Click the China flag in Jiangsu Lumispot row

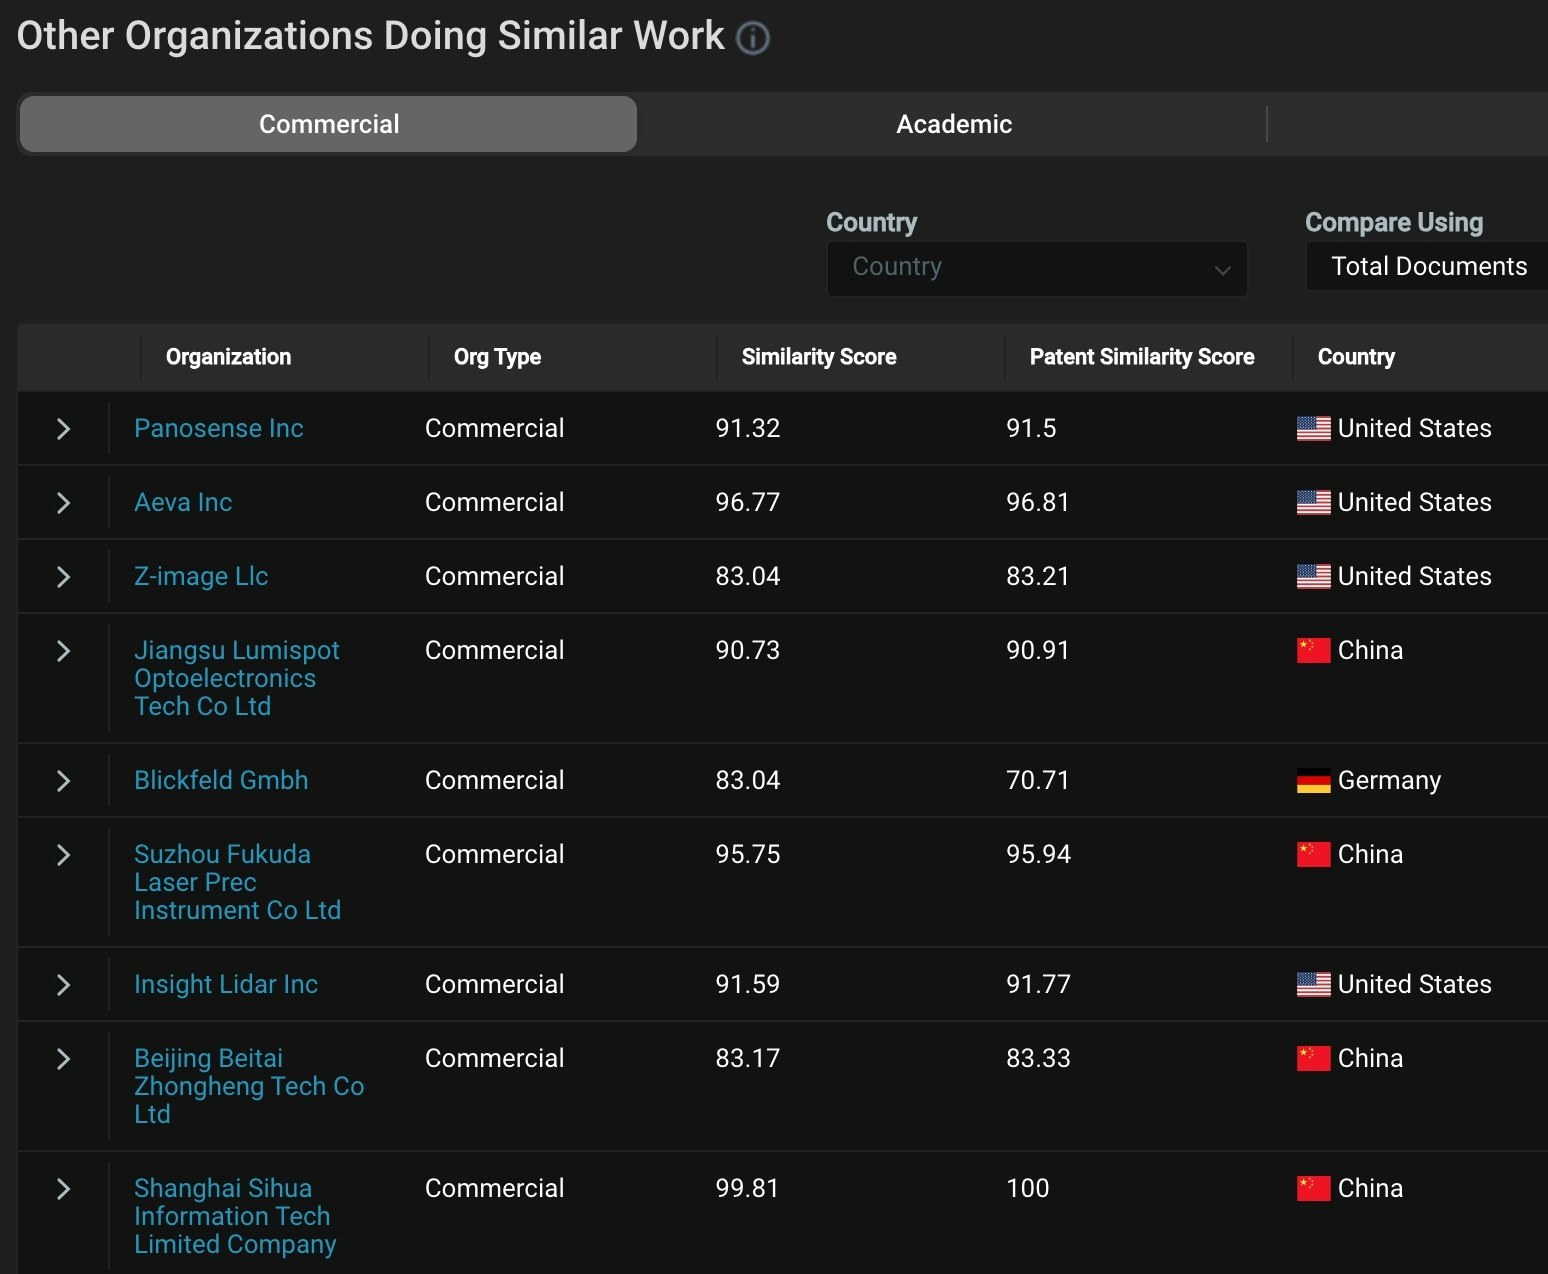coord(1313,650)
